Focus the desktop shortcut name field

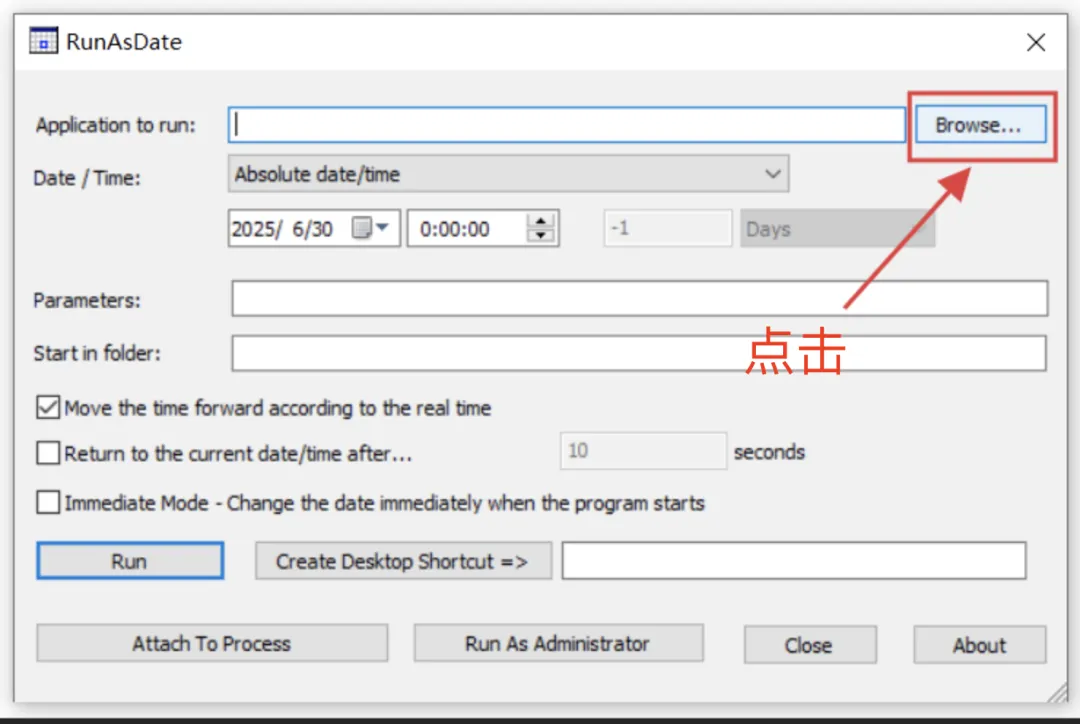point(793,560)
